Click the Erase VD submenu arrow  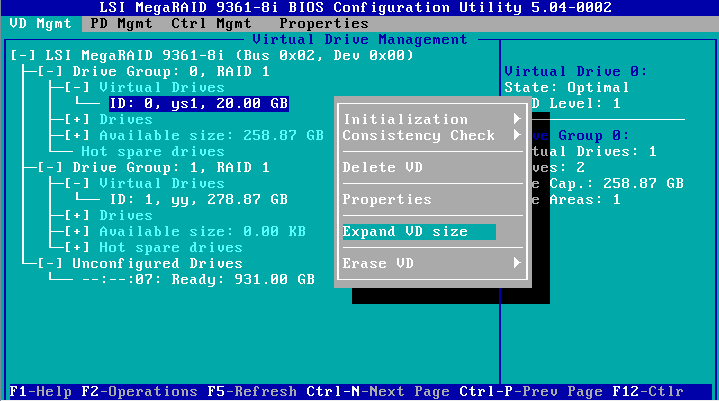517,263
